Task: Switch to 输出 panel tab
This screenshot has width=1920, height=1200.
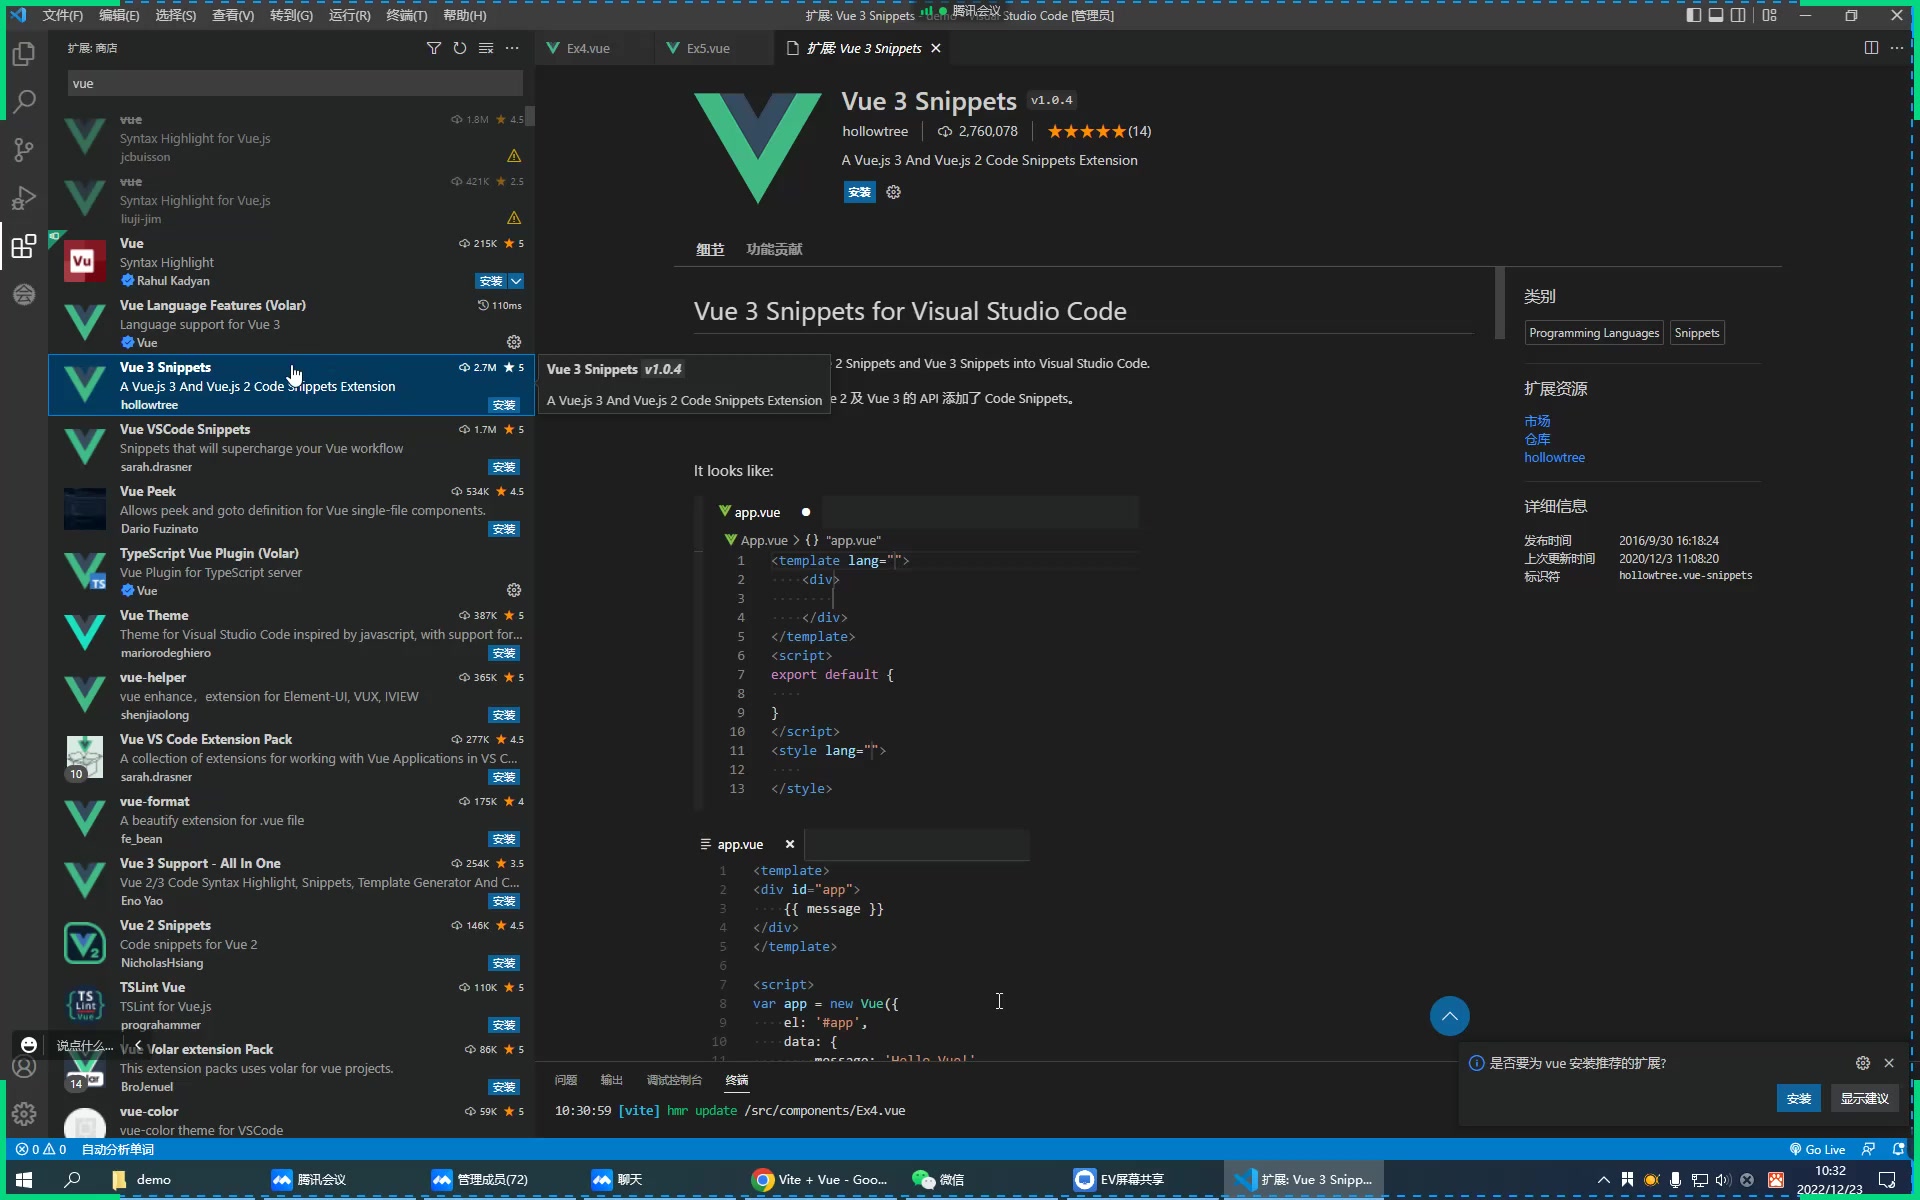Action: click(x=611, y=1080)
